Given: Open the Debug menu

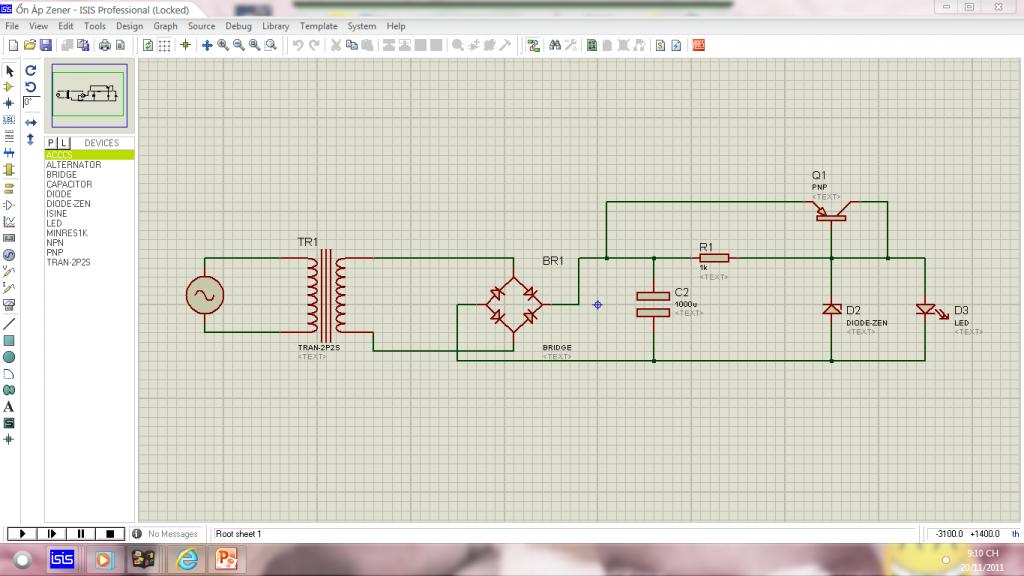Looking at the screenshot, I should pyautogui.click(x=238, y=26).
